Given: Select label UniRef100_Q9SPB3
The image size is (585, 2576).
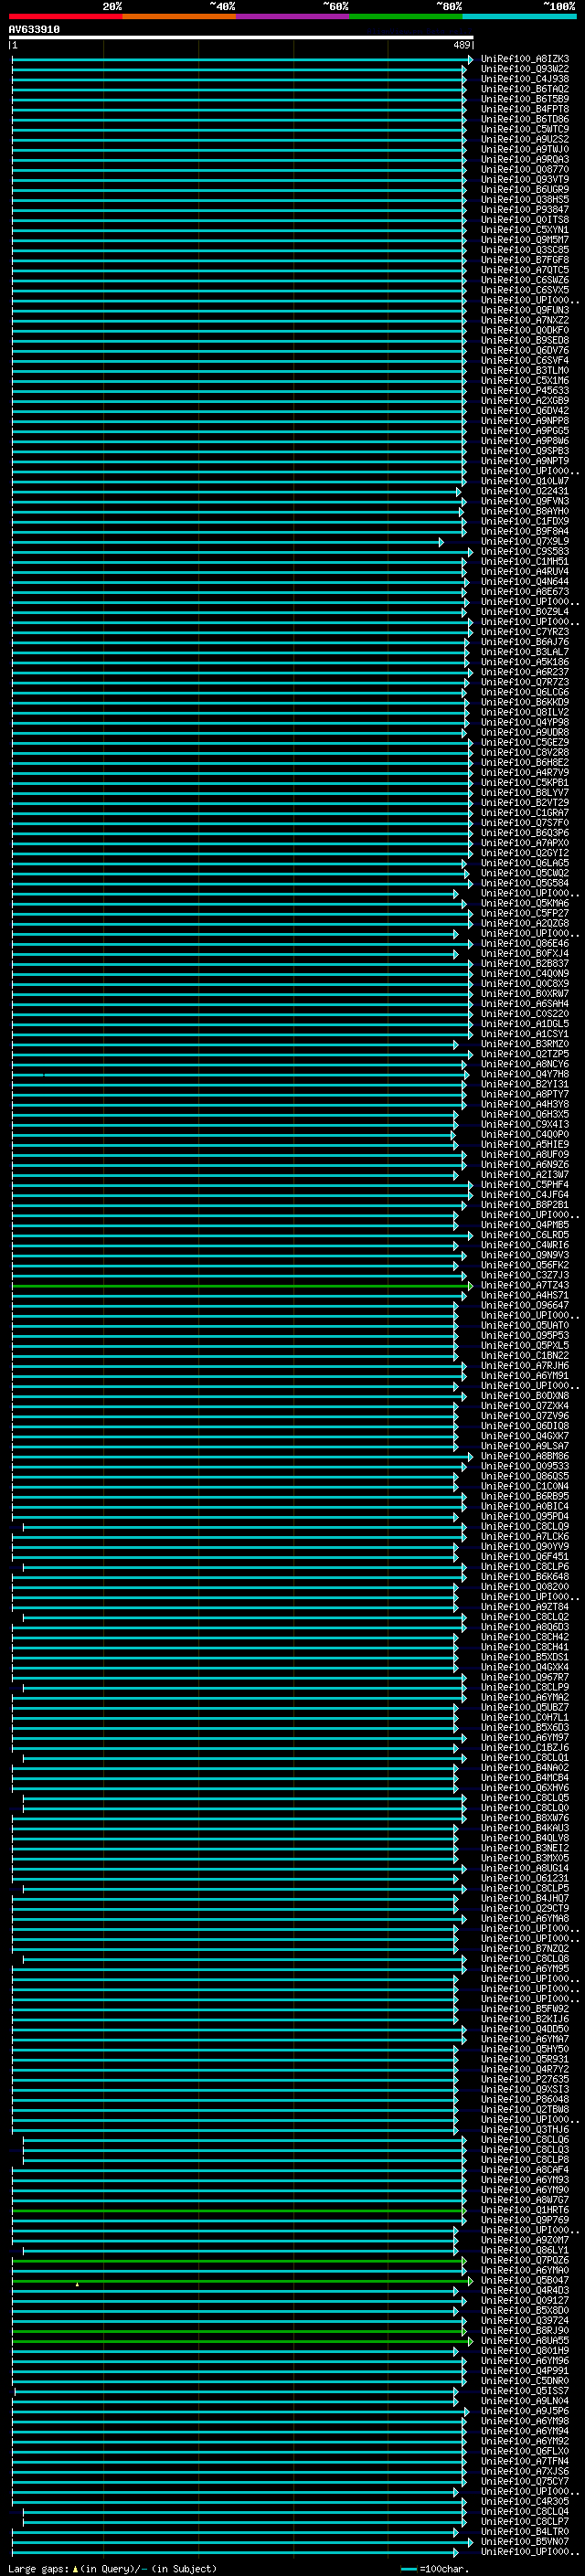Looking at the screenshot, I should tap(525, 451).
